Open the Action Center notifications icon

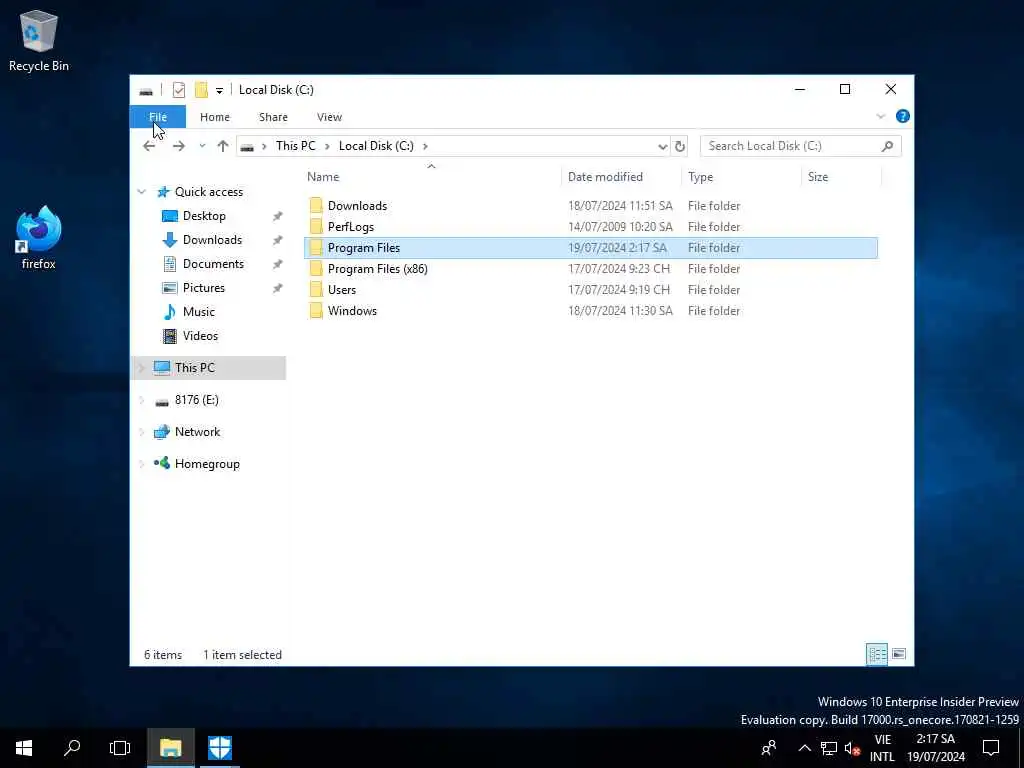(991, 748)
